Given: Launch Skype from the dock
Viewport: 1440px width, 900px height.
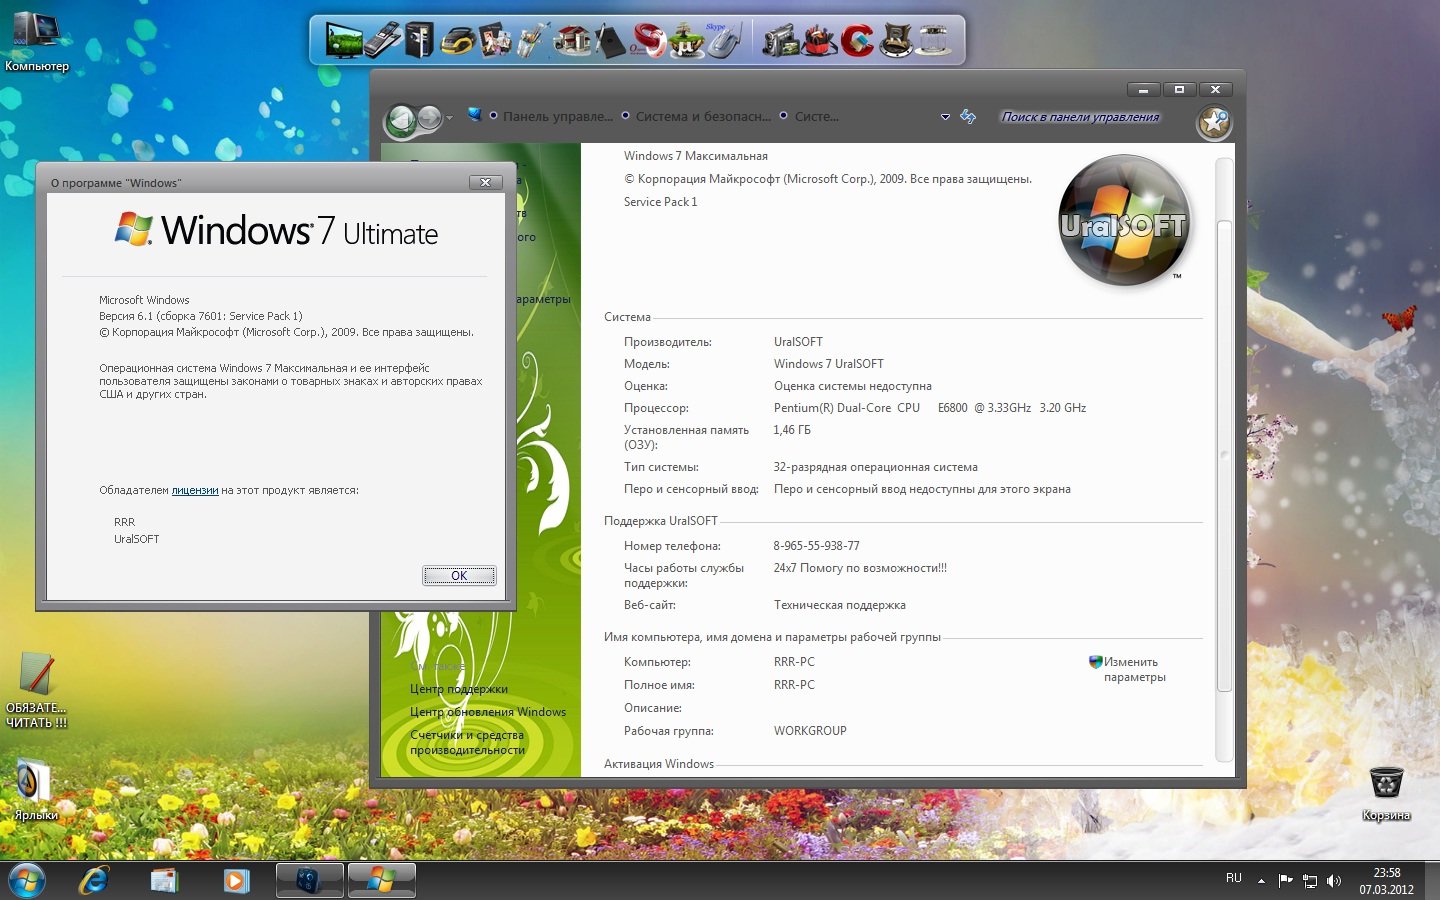Looking at the screenshot, I should [x=724, y=40].
